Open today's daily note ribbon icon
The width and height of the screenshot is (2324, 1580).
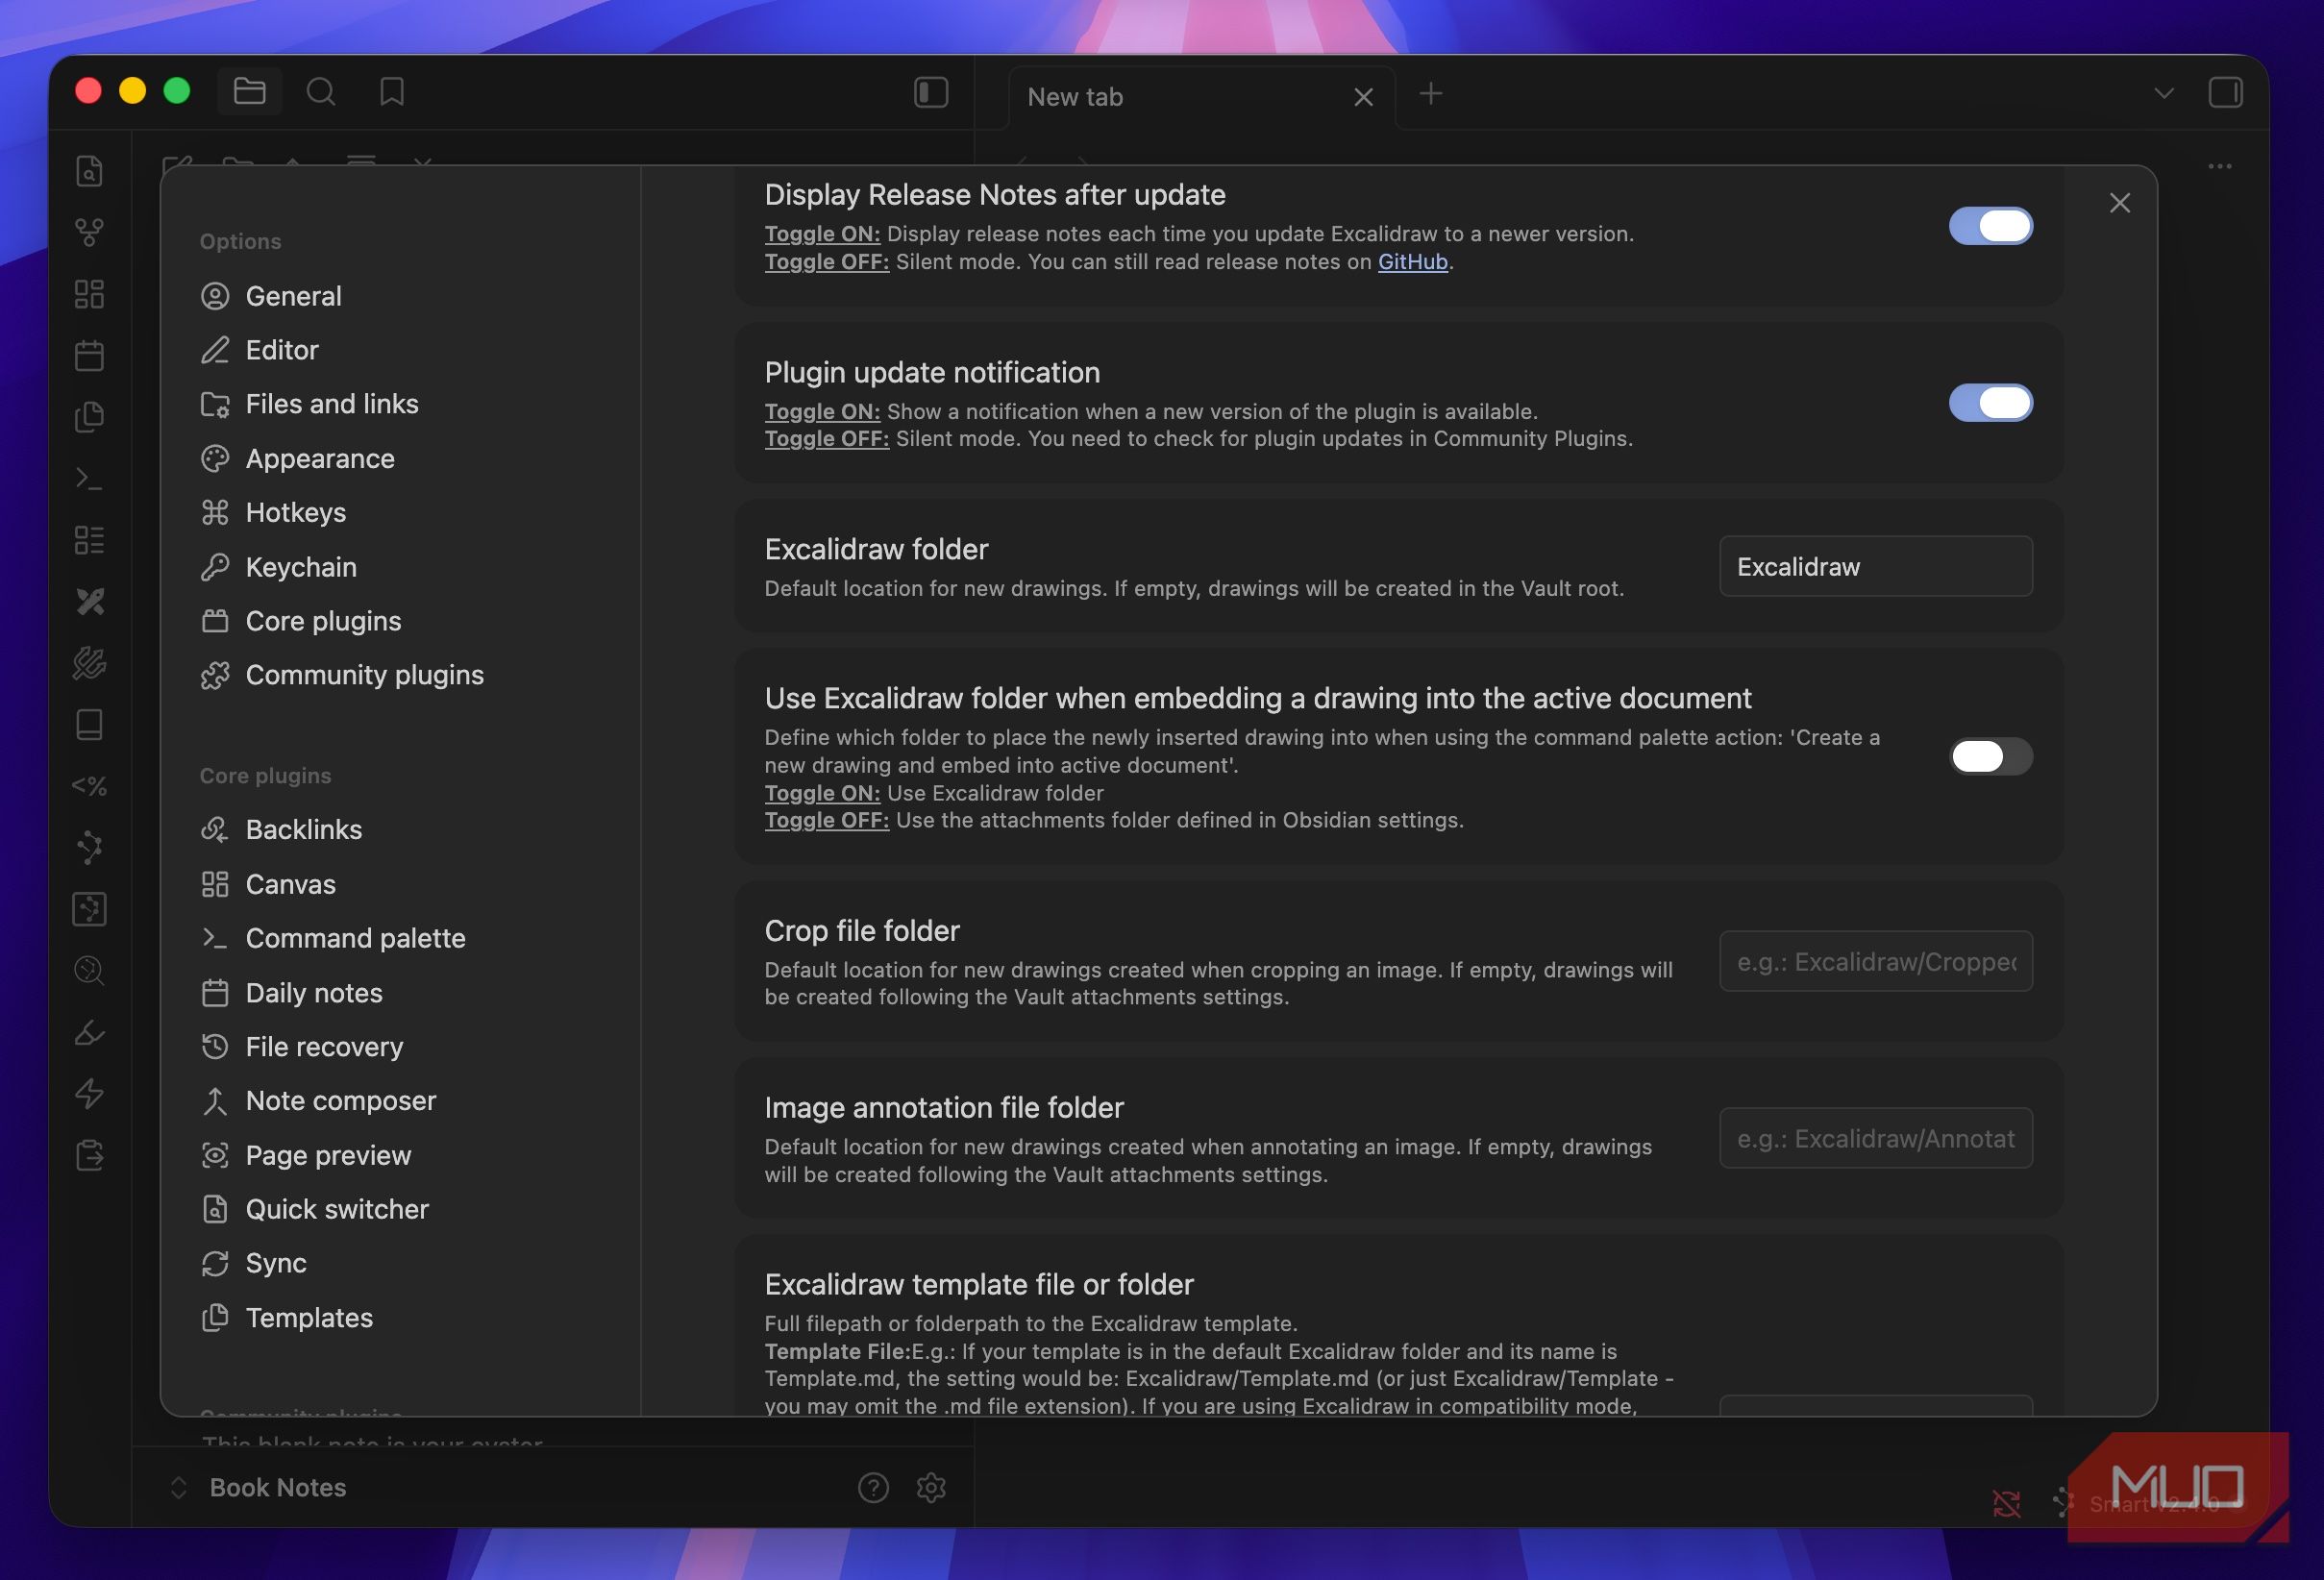(x=89, y=355)
